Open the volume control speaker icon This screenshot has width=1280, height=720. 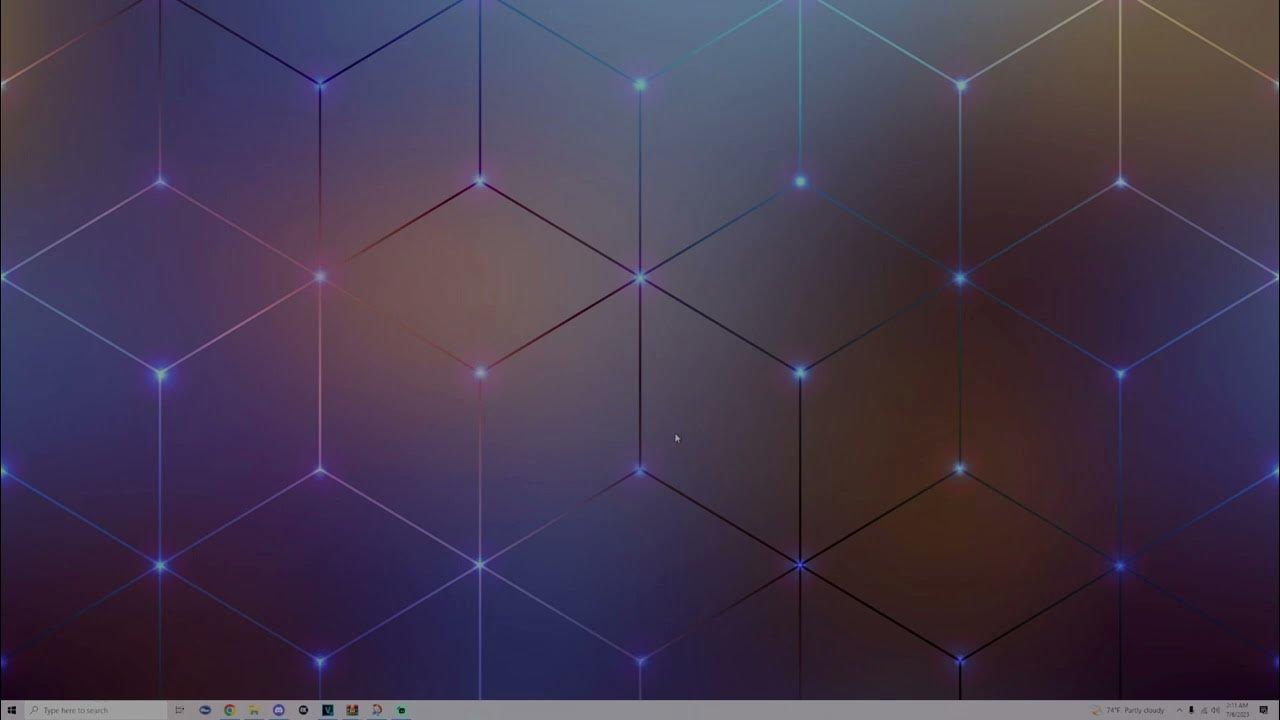tap(1216, 710)
